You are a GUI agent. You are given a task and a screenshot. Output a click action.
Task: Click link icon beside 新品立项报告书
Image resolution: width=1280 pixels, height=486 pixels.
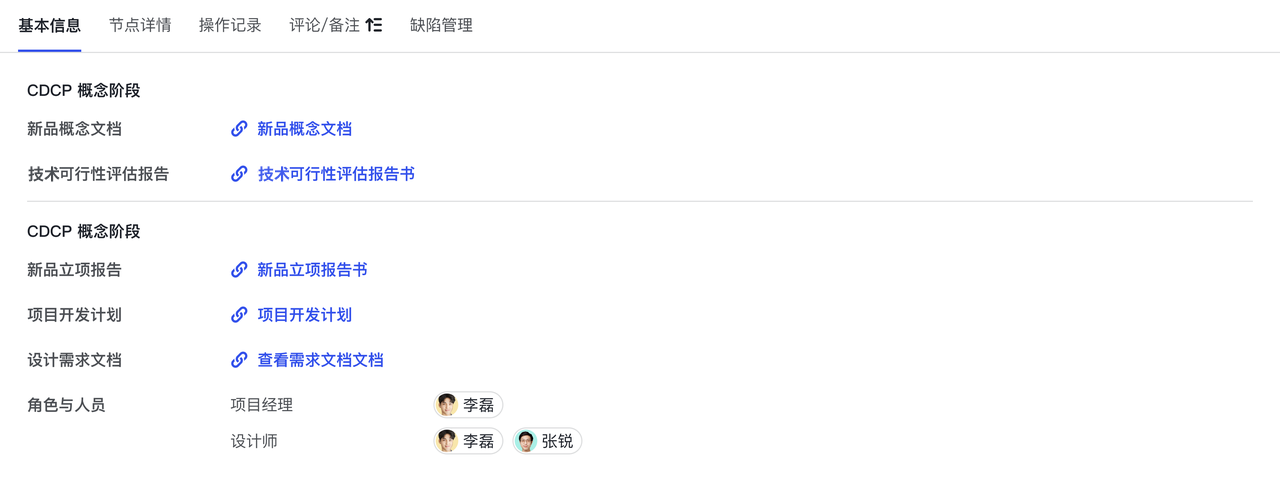coord(239,270)
